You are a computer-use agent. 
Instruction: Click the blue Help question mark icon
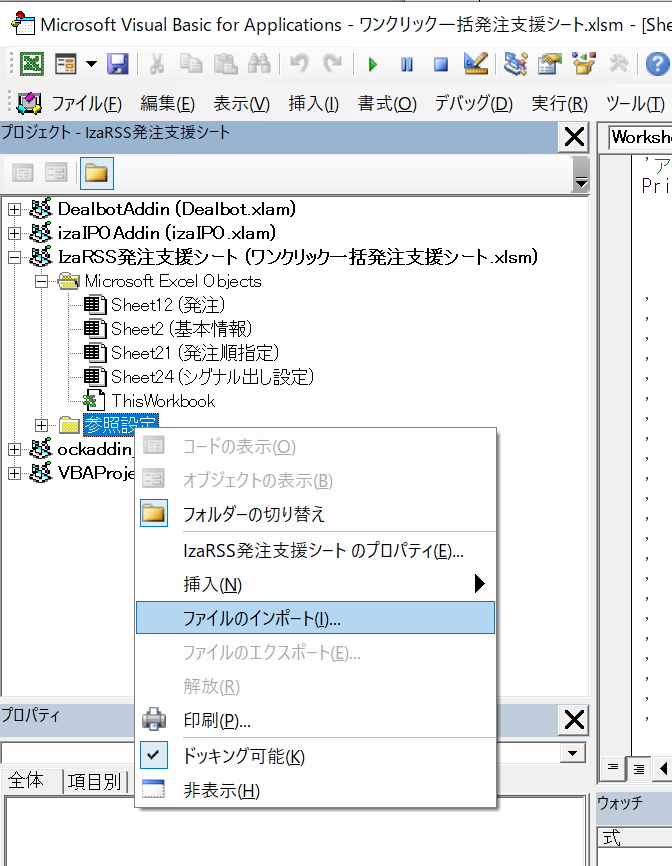(x=657, y=64)
